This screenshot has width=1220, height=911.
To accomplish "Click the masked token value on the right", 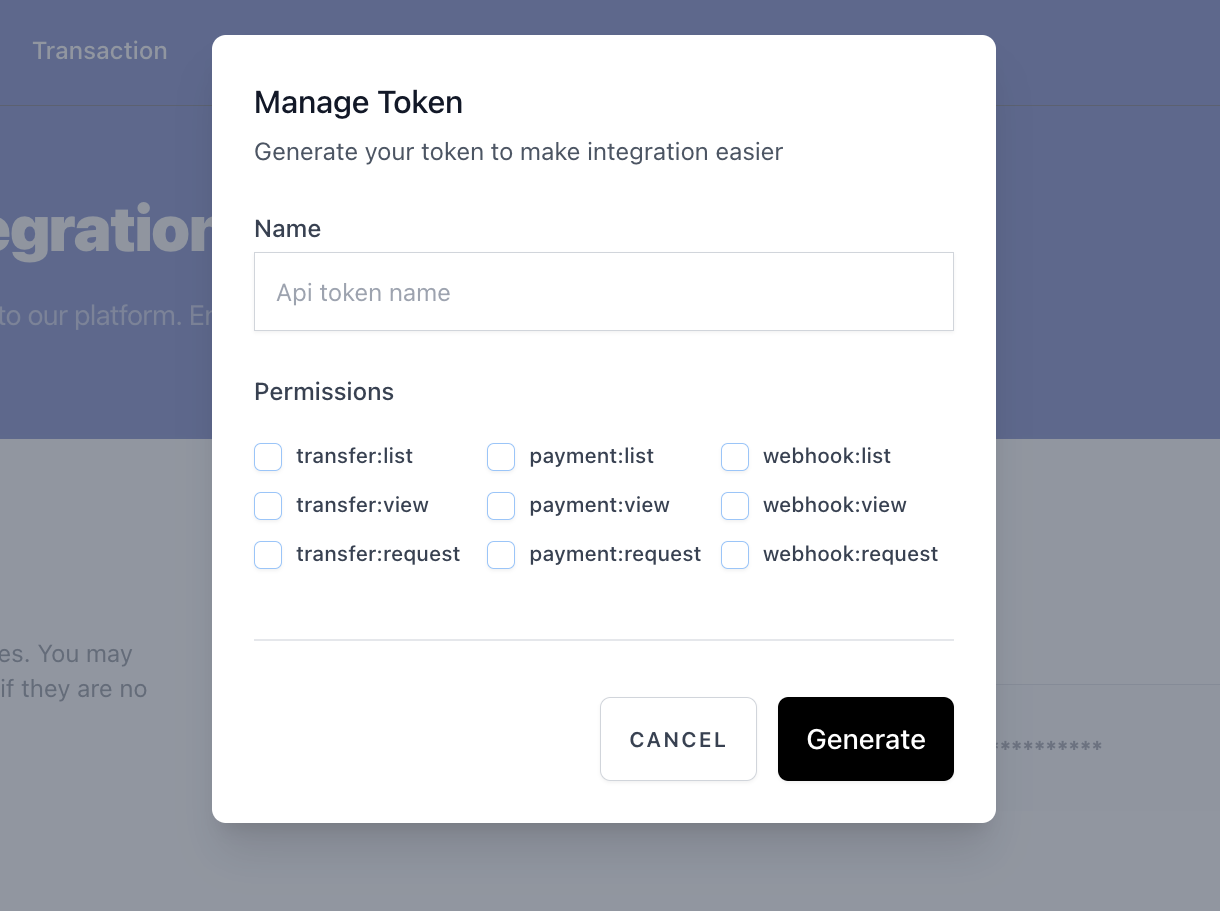I will coord(1050,745).
